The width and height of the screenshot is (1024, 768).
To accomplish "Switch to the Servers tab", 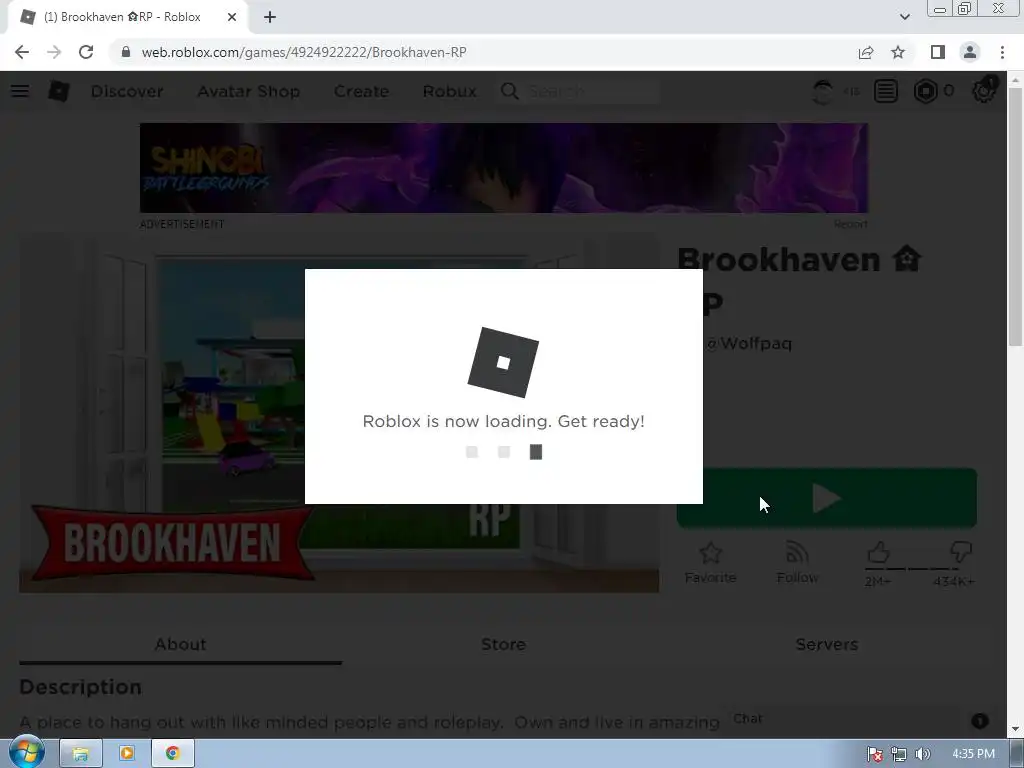I will [x=827, y=645].
